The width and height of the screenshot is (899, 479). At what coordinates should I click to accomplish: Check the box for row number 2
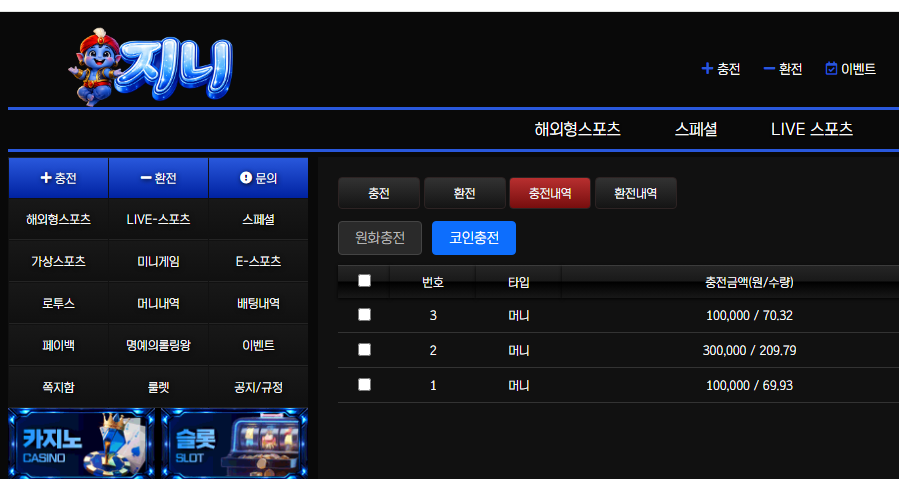coord(364,349)
